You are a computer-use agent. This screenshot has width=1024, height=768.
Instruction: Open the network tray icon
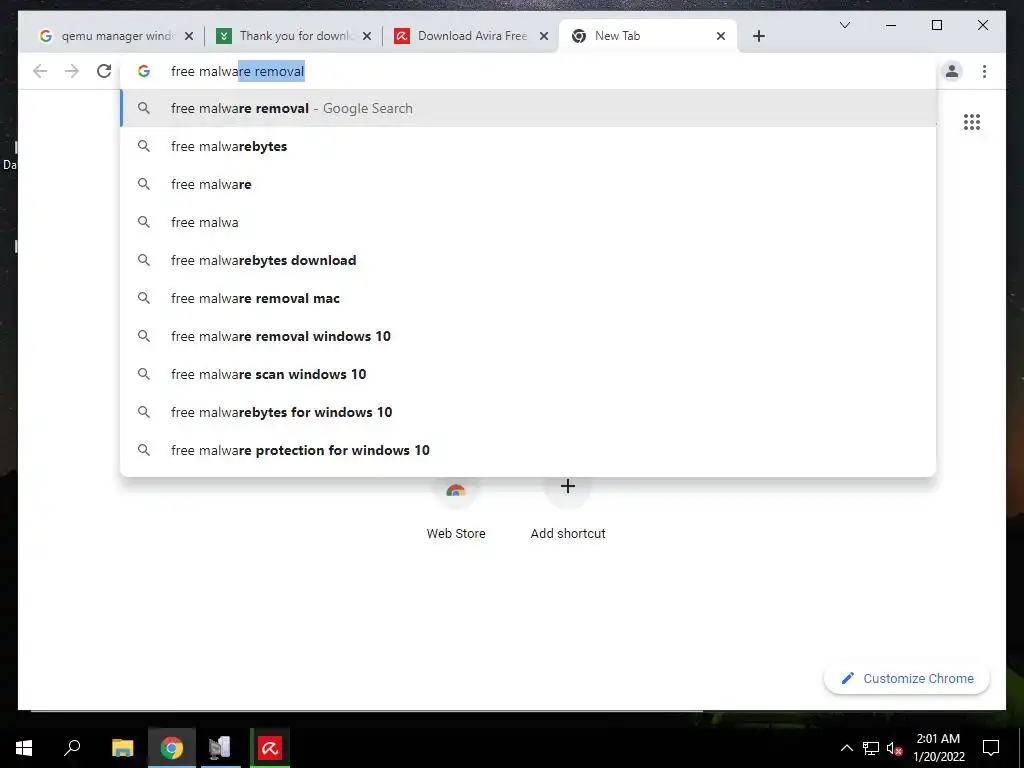(871, 748)
